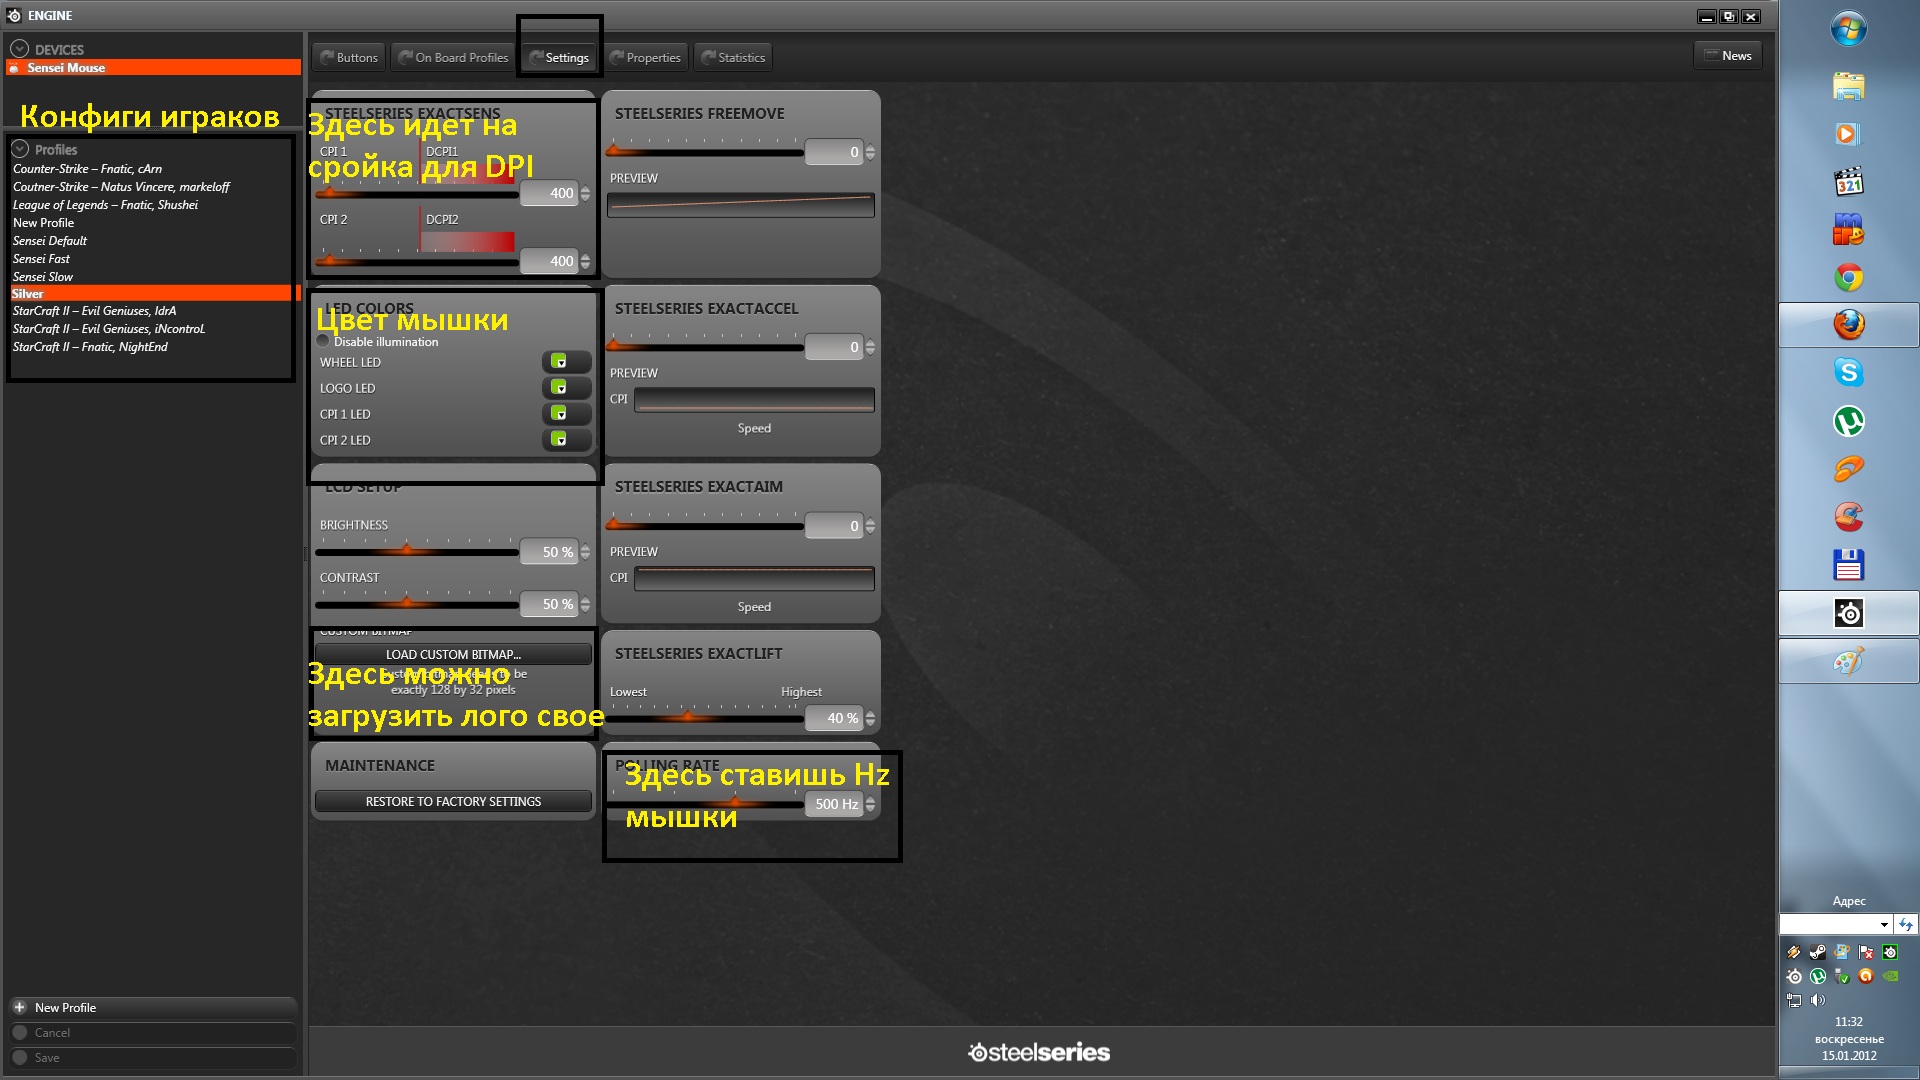The width and height of the screenshot is (1920, 1080).
Task: Select profile League of Legends – Fnatic, Shushei
Action: click(x=105, y=204)
